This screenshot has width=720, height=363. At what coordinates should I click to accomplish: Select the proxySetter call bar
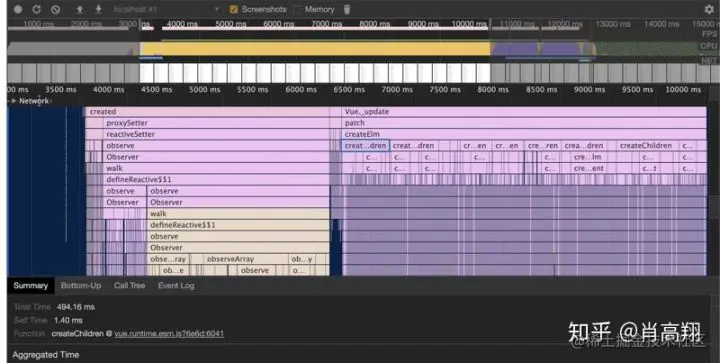coord(216,123)
